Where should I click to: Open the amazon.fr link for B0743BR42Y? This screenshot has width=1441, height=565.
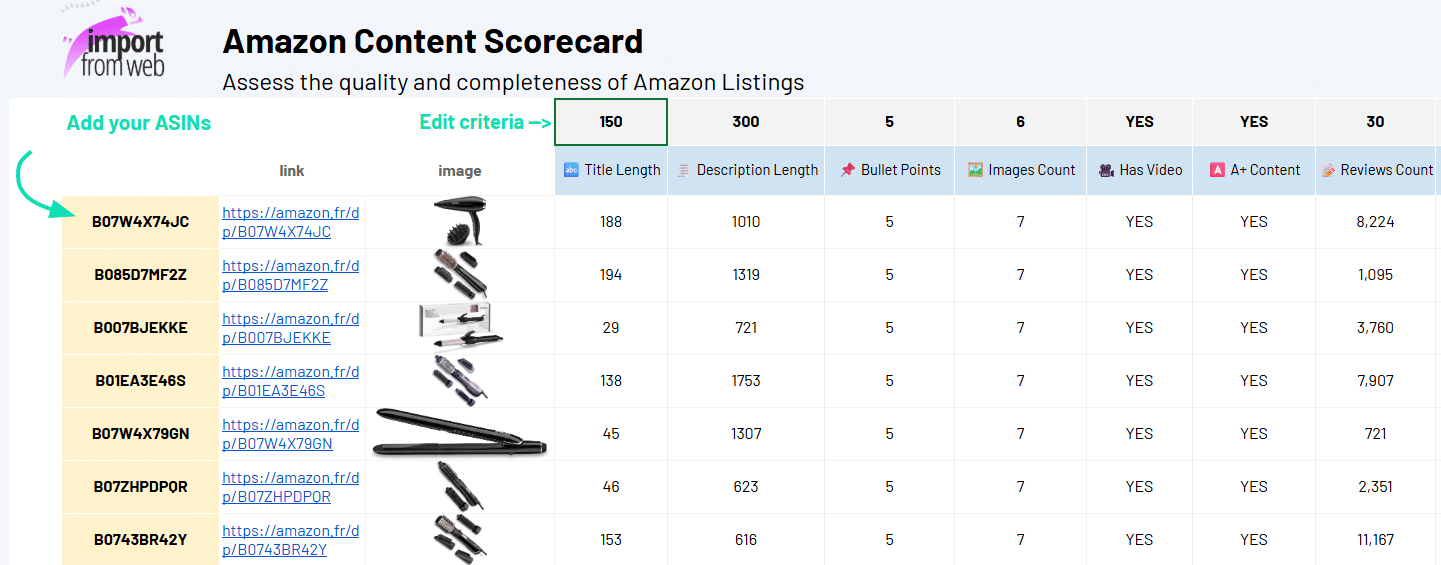(x=290, y=540)
